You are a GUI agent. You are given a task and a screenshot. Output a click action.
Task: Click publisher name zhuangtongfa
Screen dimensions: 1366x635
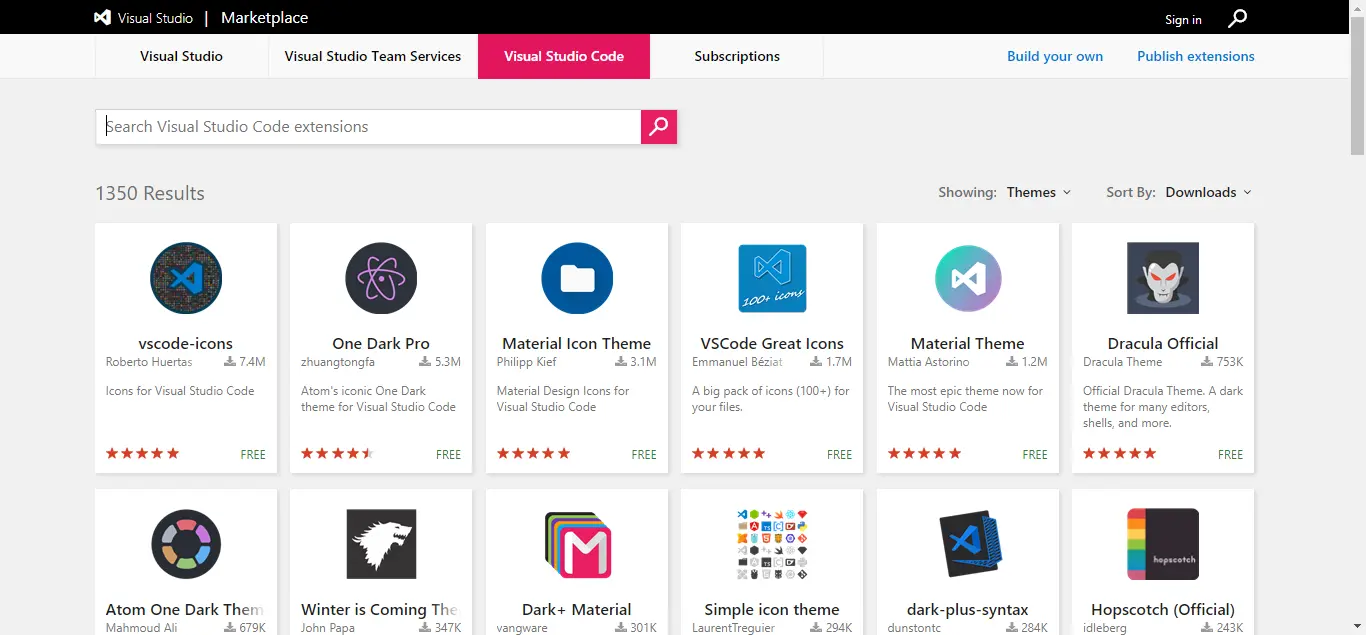(338, 362)
